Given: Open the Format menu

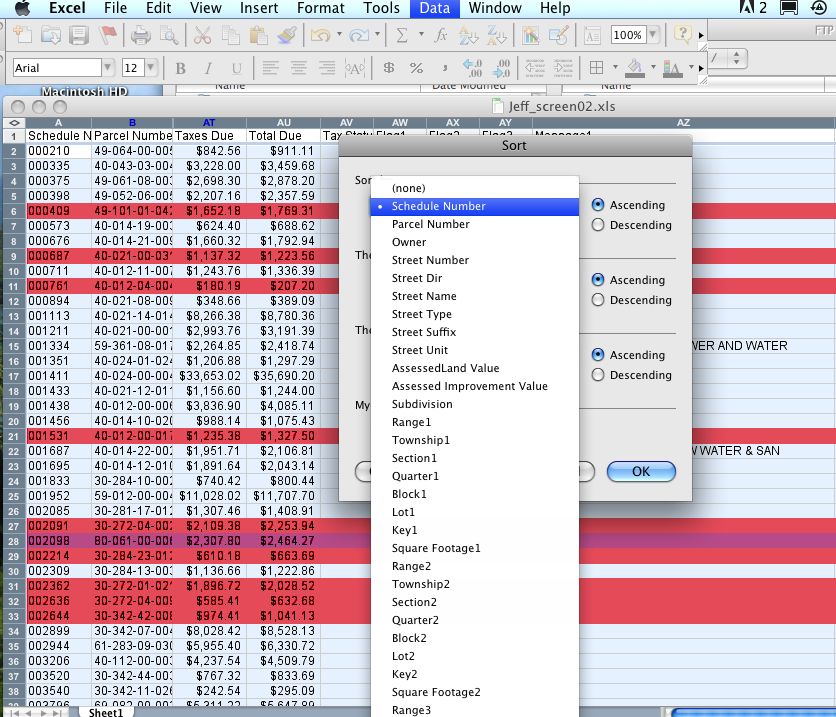Looking at the screenshot, I should point(320,8).
